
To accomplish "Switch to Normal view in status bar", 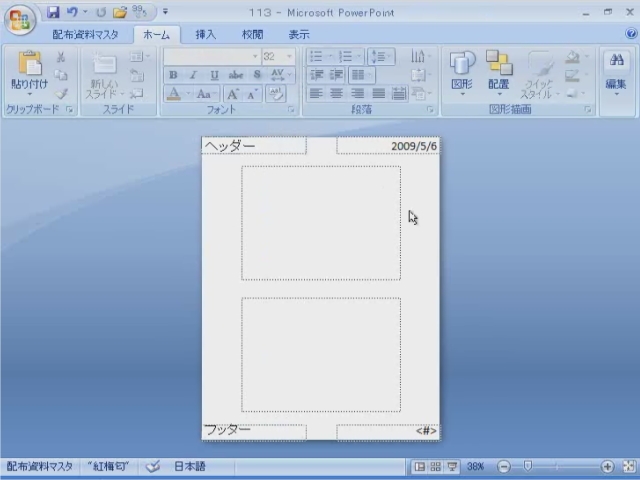I will pyautogui.click(x=420, y=467).
